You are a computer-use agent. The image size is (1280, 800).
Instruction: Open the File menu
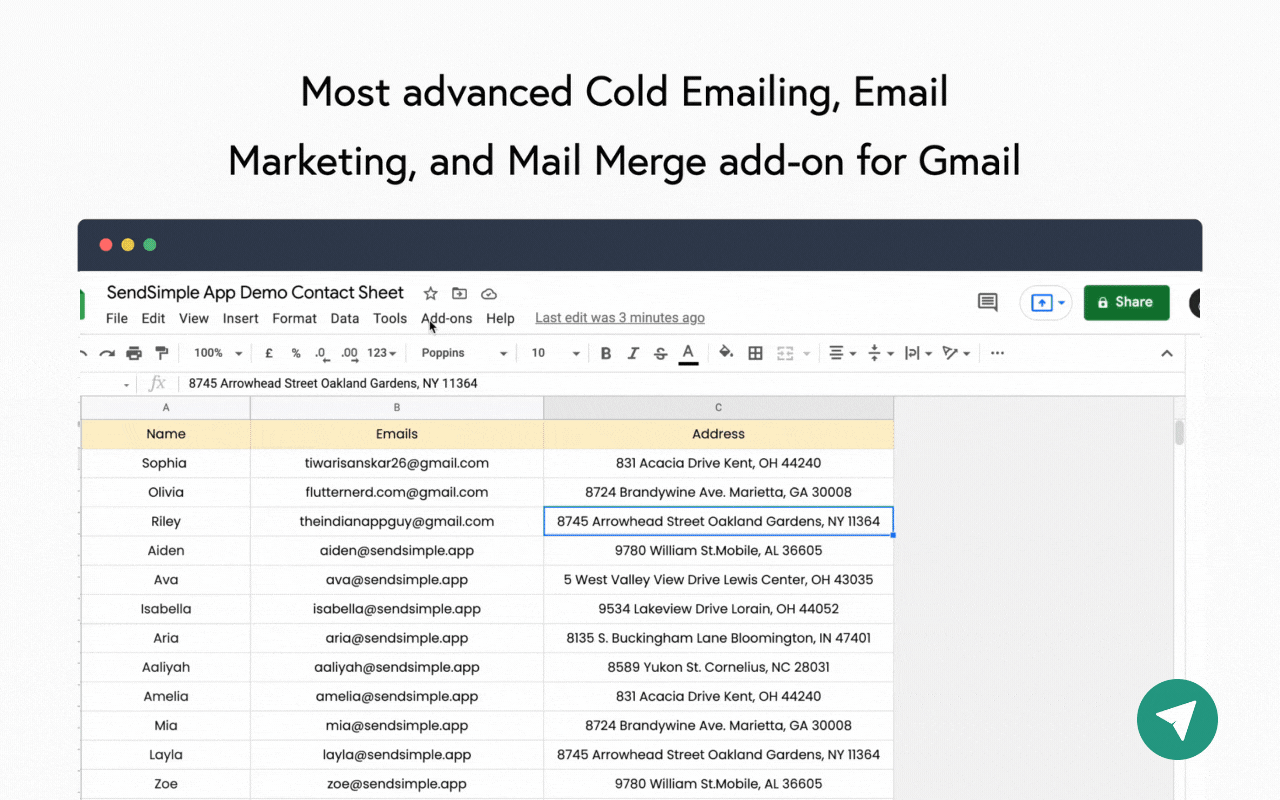point(117,318)
